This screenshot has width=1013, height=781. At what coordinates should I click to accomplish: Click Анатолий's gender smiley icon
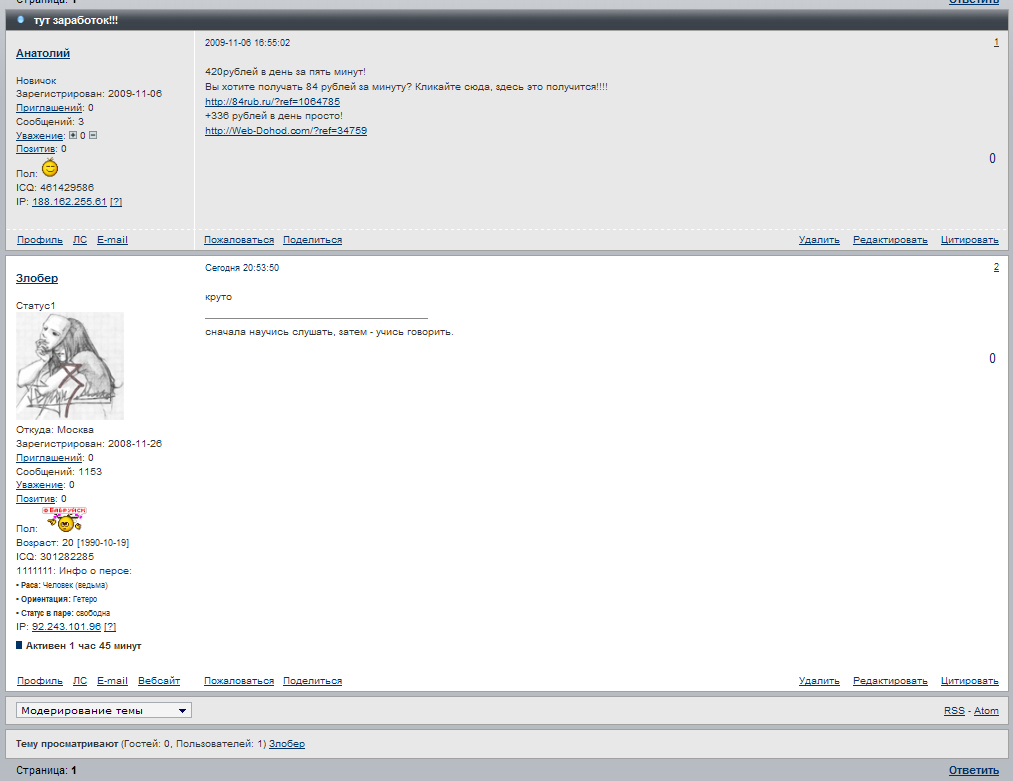tap(50, 168)
